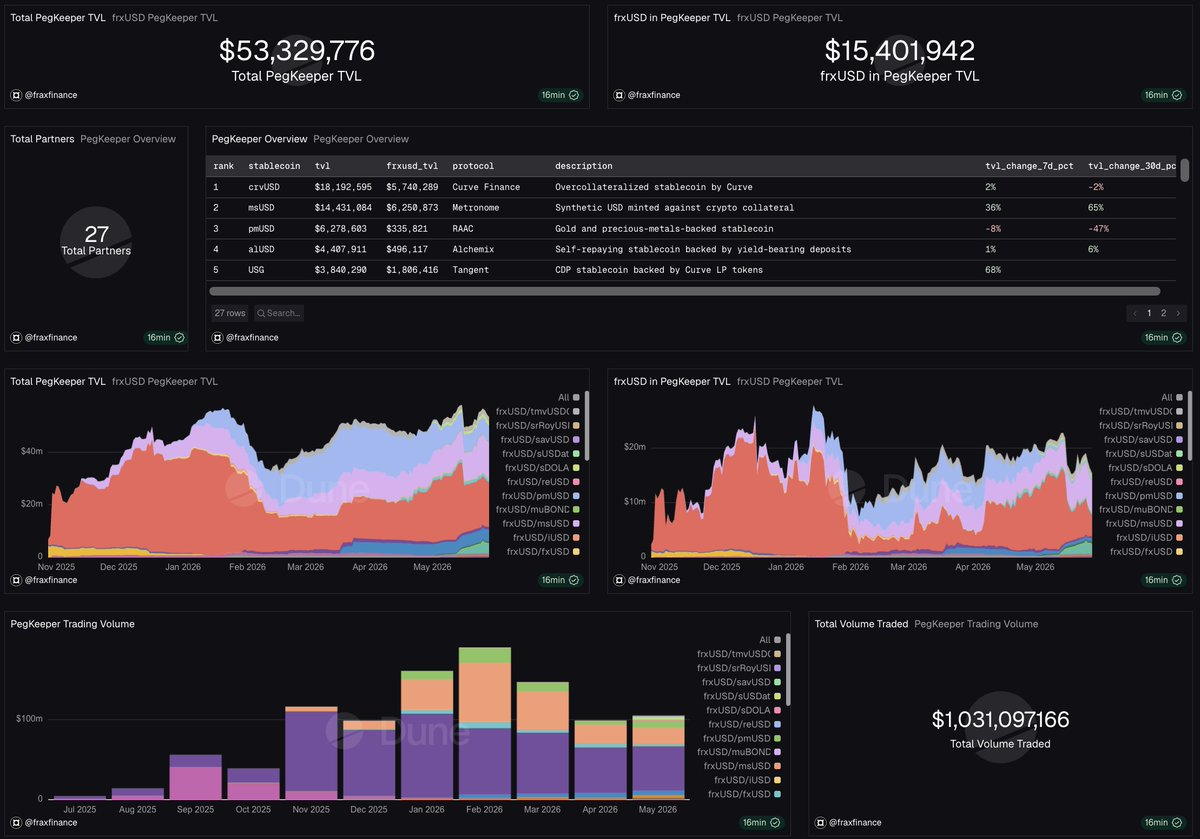
Task: Click fraxfinance avatar icon in top Total PegKeeper TVL counter
Action: 16,95
